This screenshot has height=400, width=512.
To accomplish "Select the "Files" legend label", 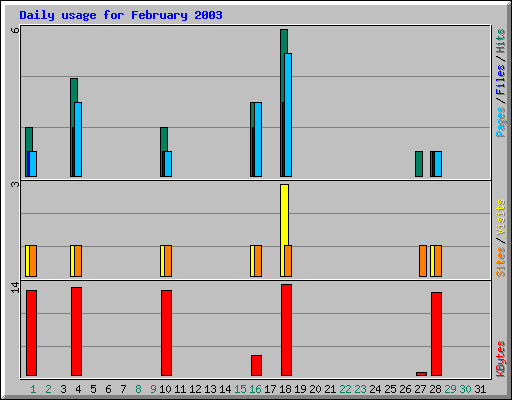I will [x=500, y=80].
